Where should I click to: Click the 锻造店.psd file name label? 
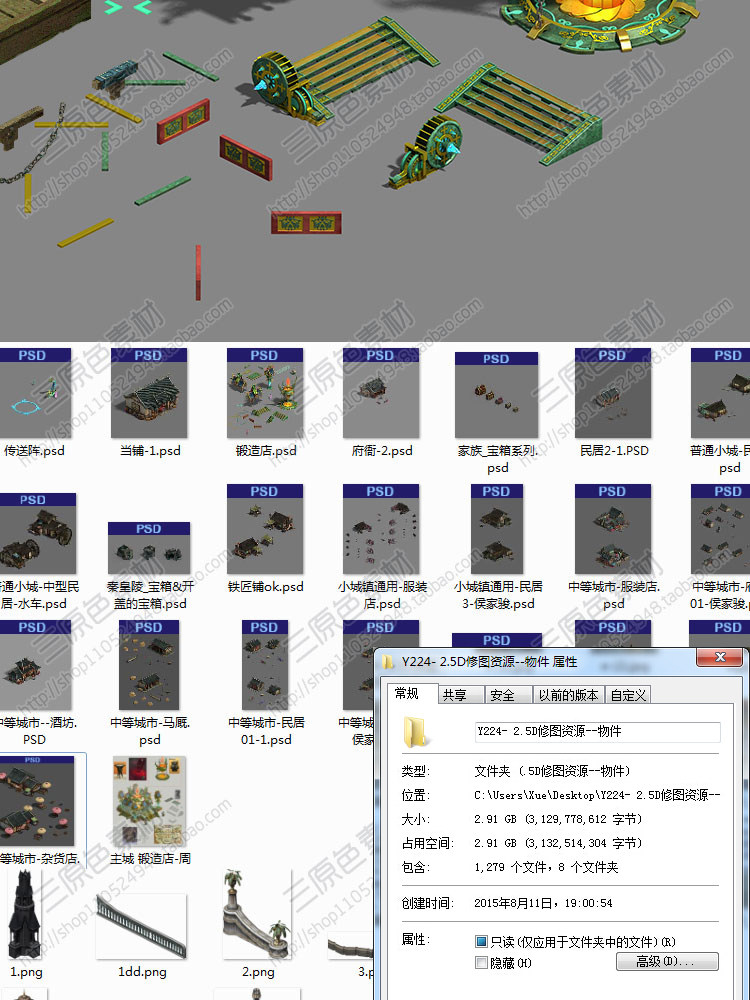click(x=266, y=451)
